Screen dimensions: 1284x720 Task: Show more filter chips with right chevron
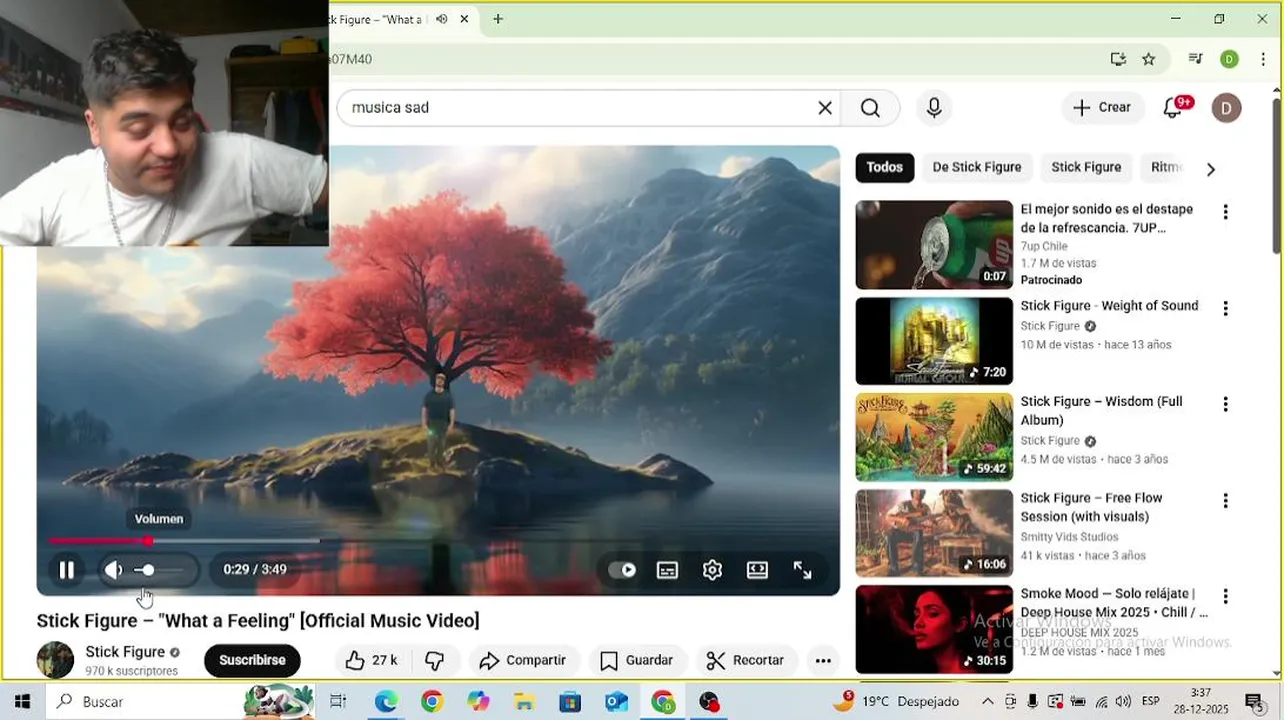pyautogui.click(x=1210, y=169)
